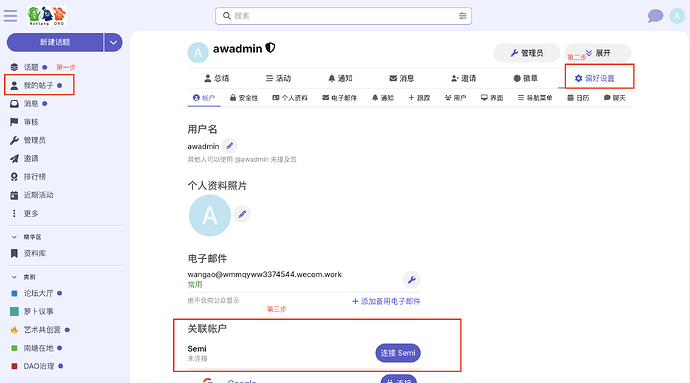The image size is (690, 383).
Task: Click the awadmin avatar beside profile name
Action: click(198, 53)
